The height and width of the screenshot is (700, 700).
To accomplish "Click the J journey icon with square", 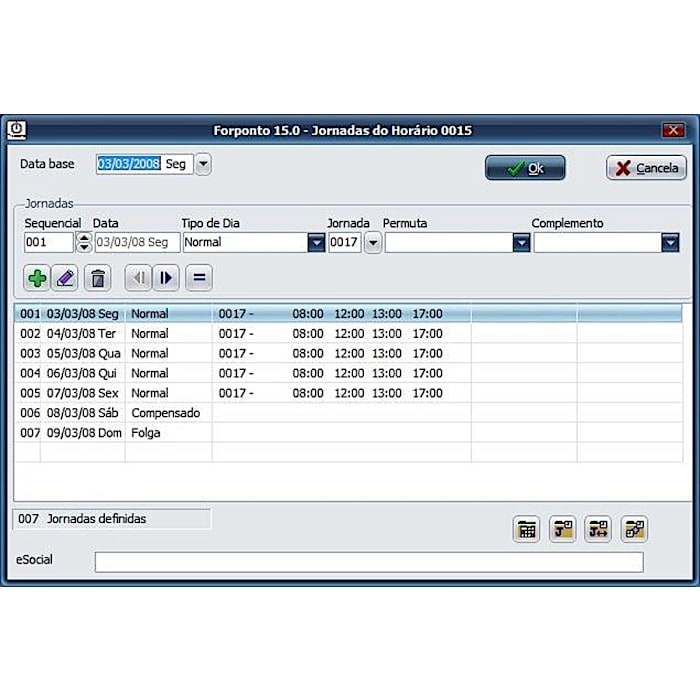I will point(562,529).
